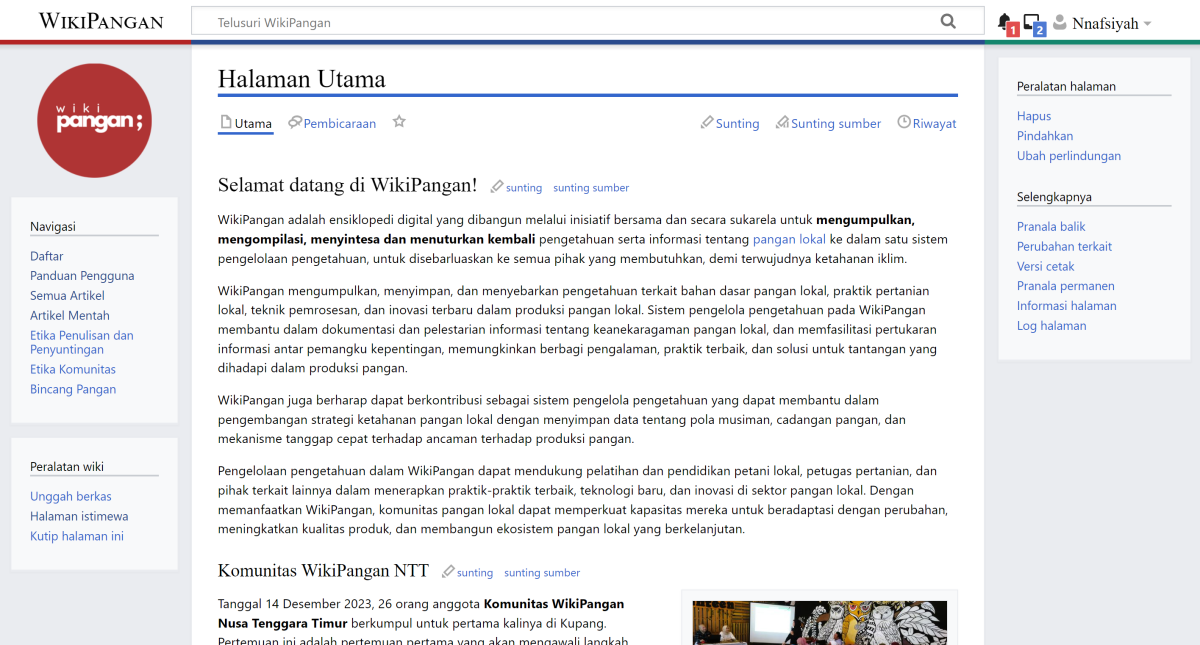Image resolution: width=1200 pixels, height=645 pixels.
Task: Click the user profile icon beside Nnafsiyah
Action: [1060, 21]
